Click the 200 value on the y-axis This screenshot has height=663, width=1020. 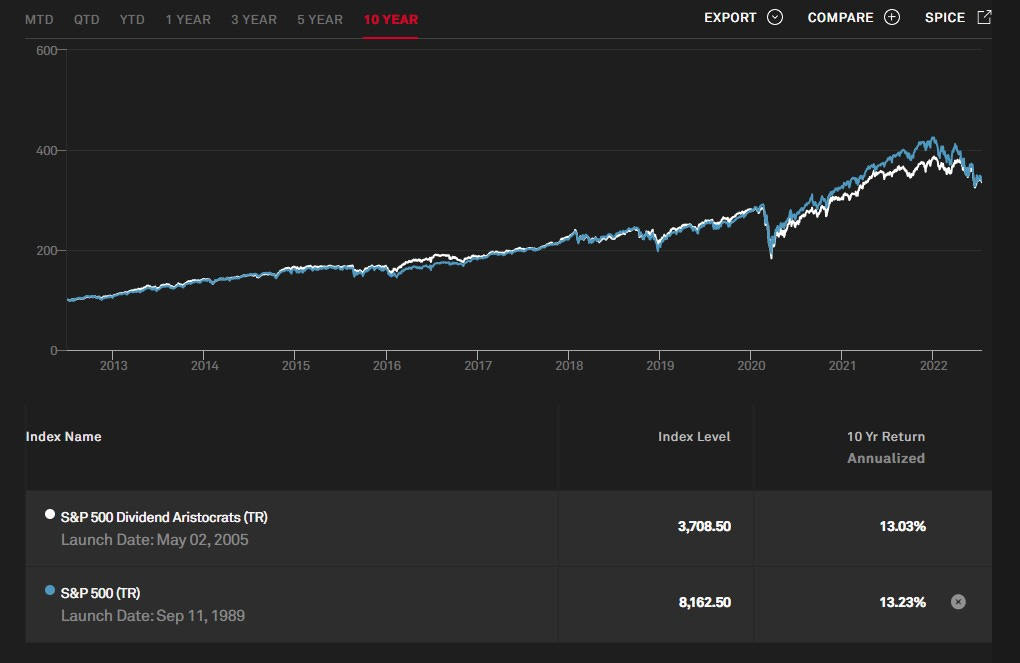click(x=47, y=250)
